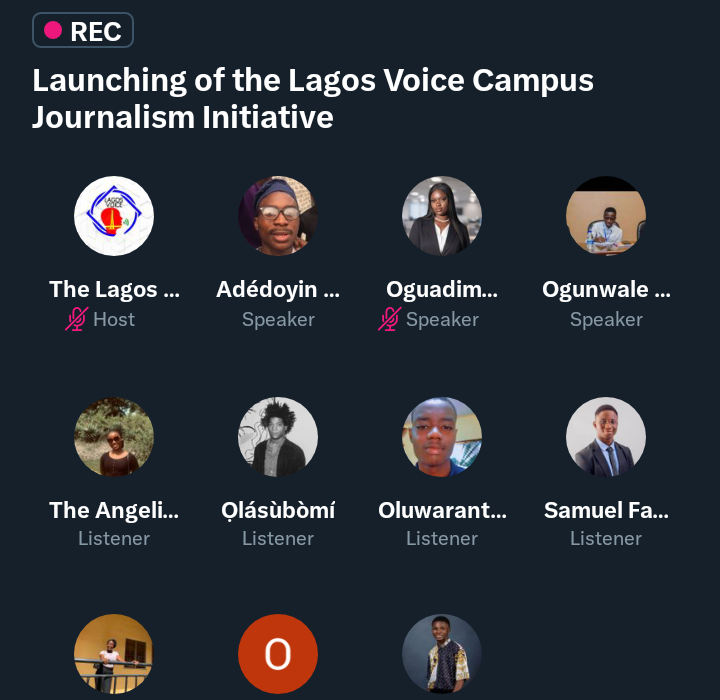Open Samuel Fa listener profile photo
Screen dimensions: 720x700
[606, 437]
